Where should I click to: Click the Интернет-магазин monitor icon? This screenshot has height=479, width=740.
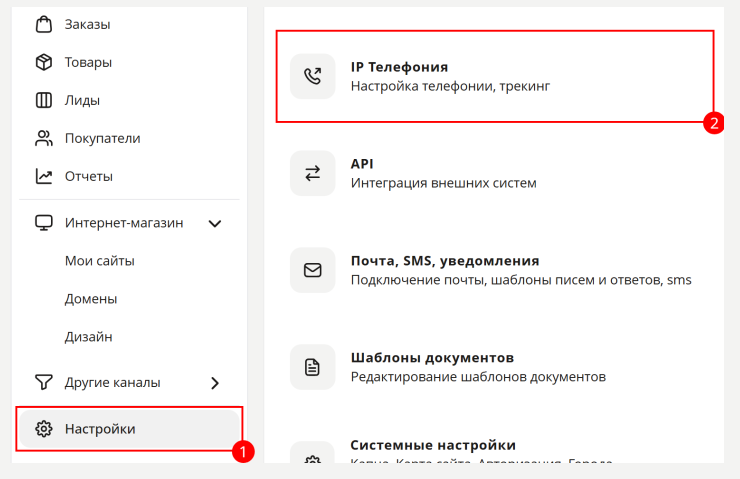pyautogui.click(x=44, y=223)
